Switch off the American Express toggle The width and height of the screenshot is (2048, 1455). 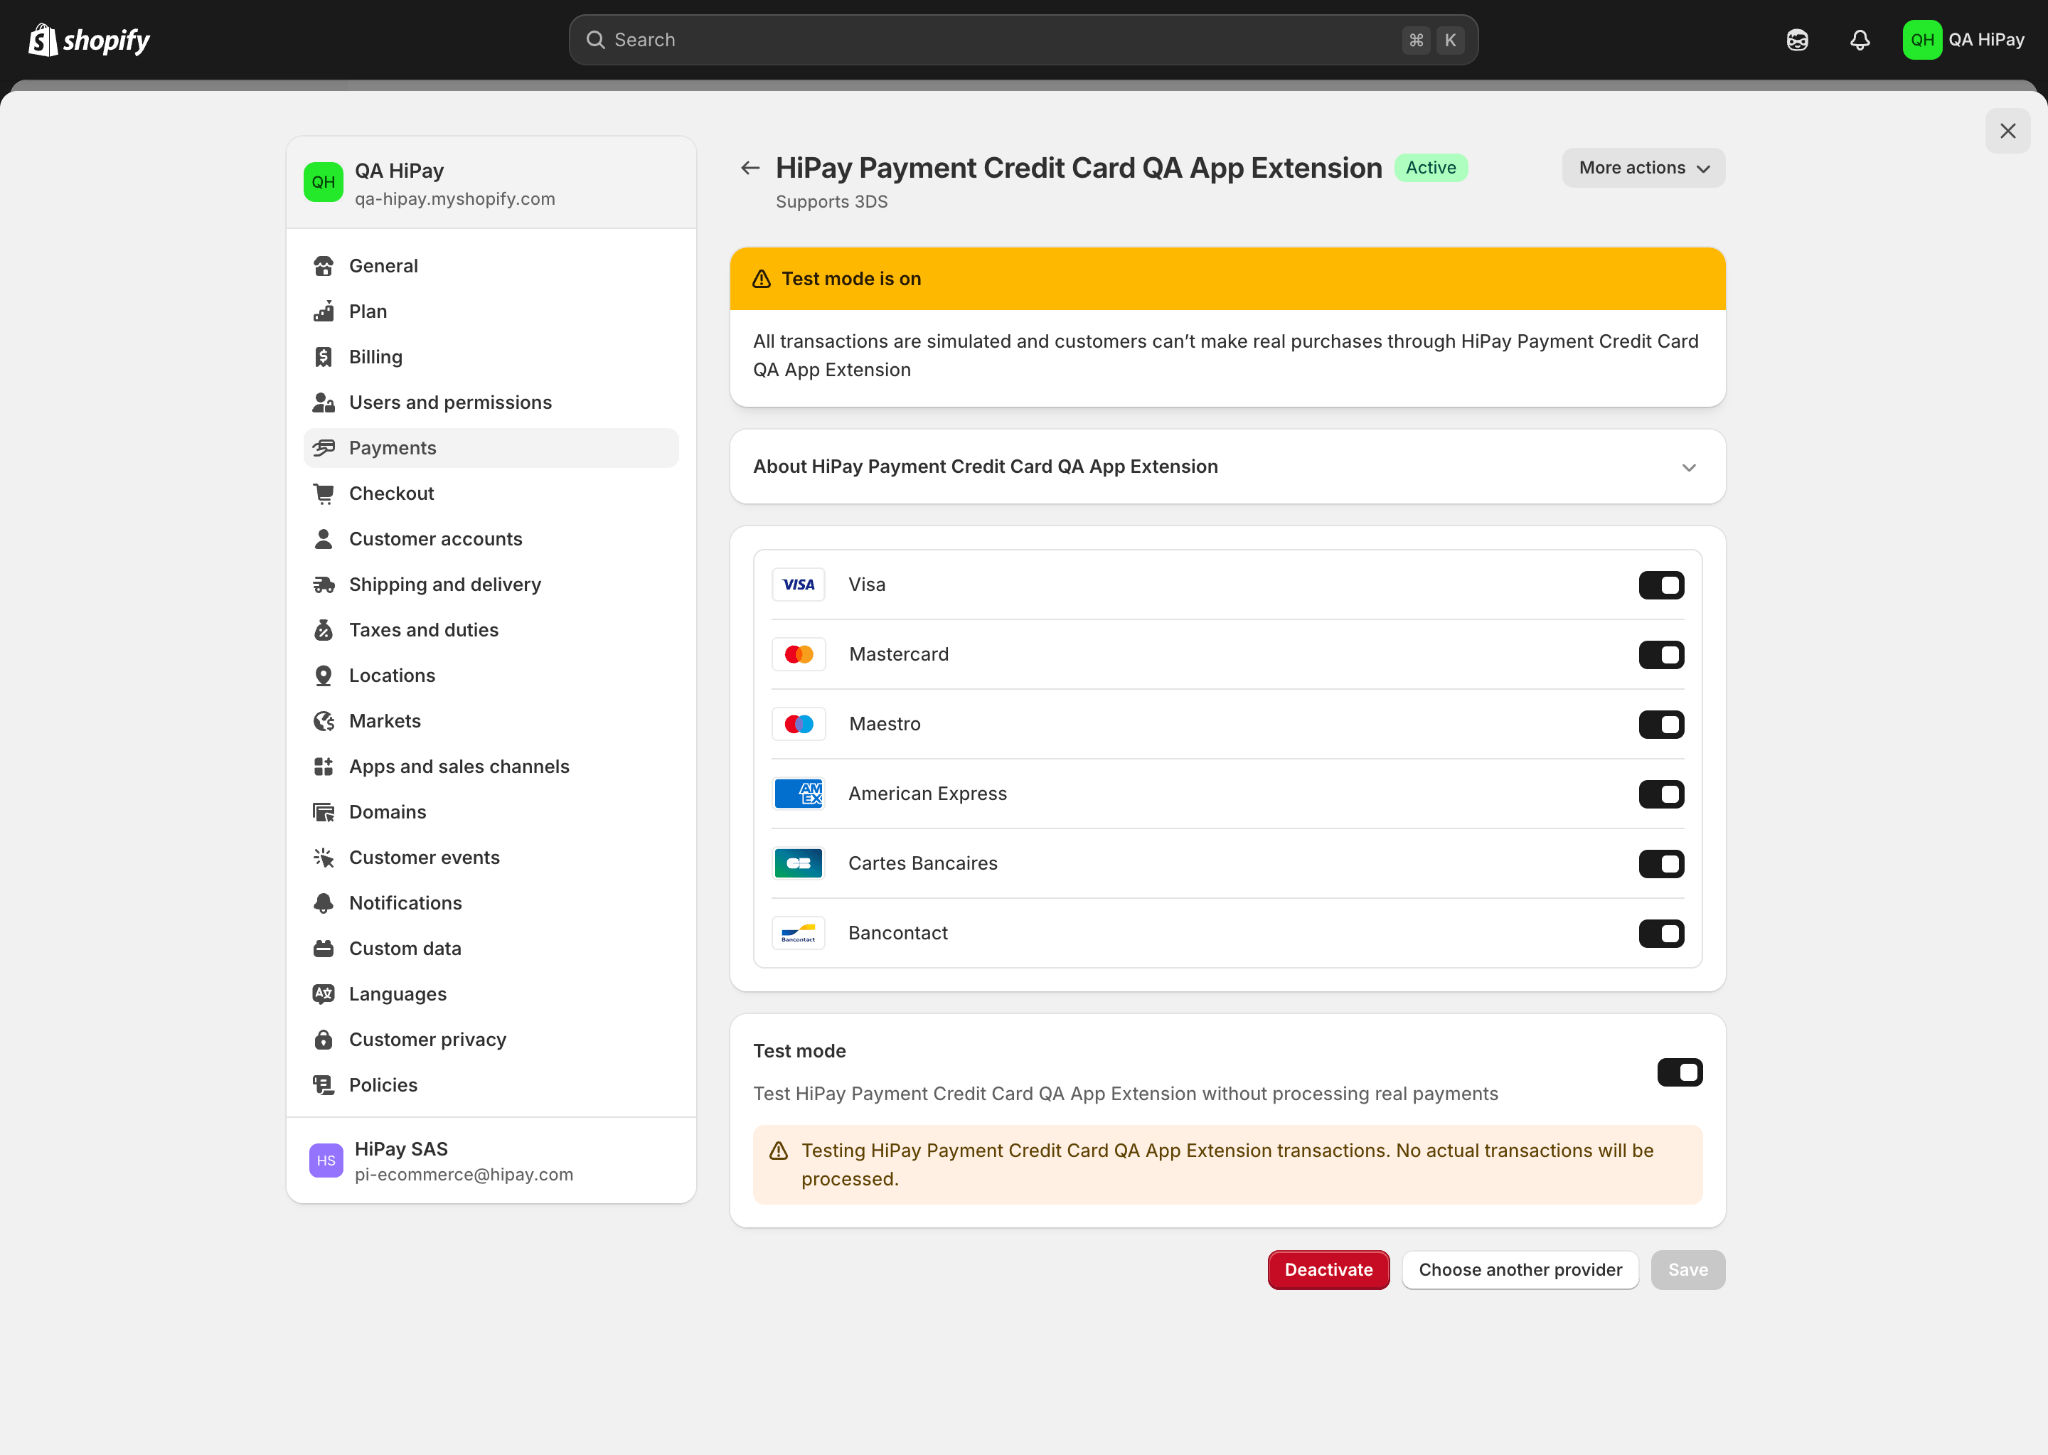point(1661,794)
